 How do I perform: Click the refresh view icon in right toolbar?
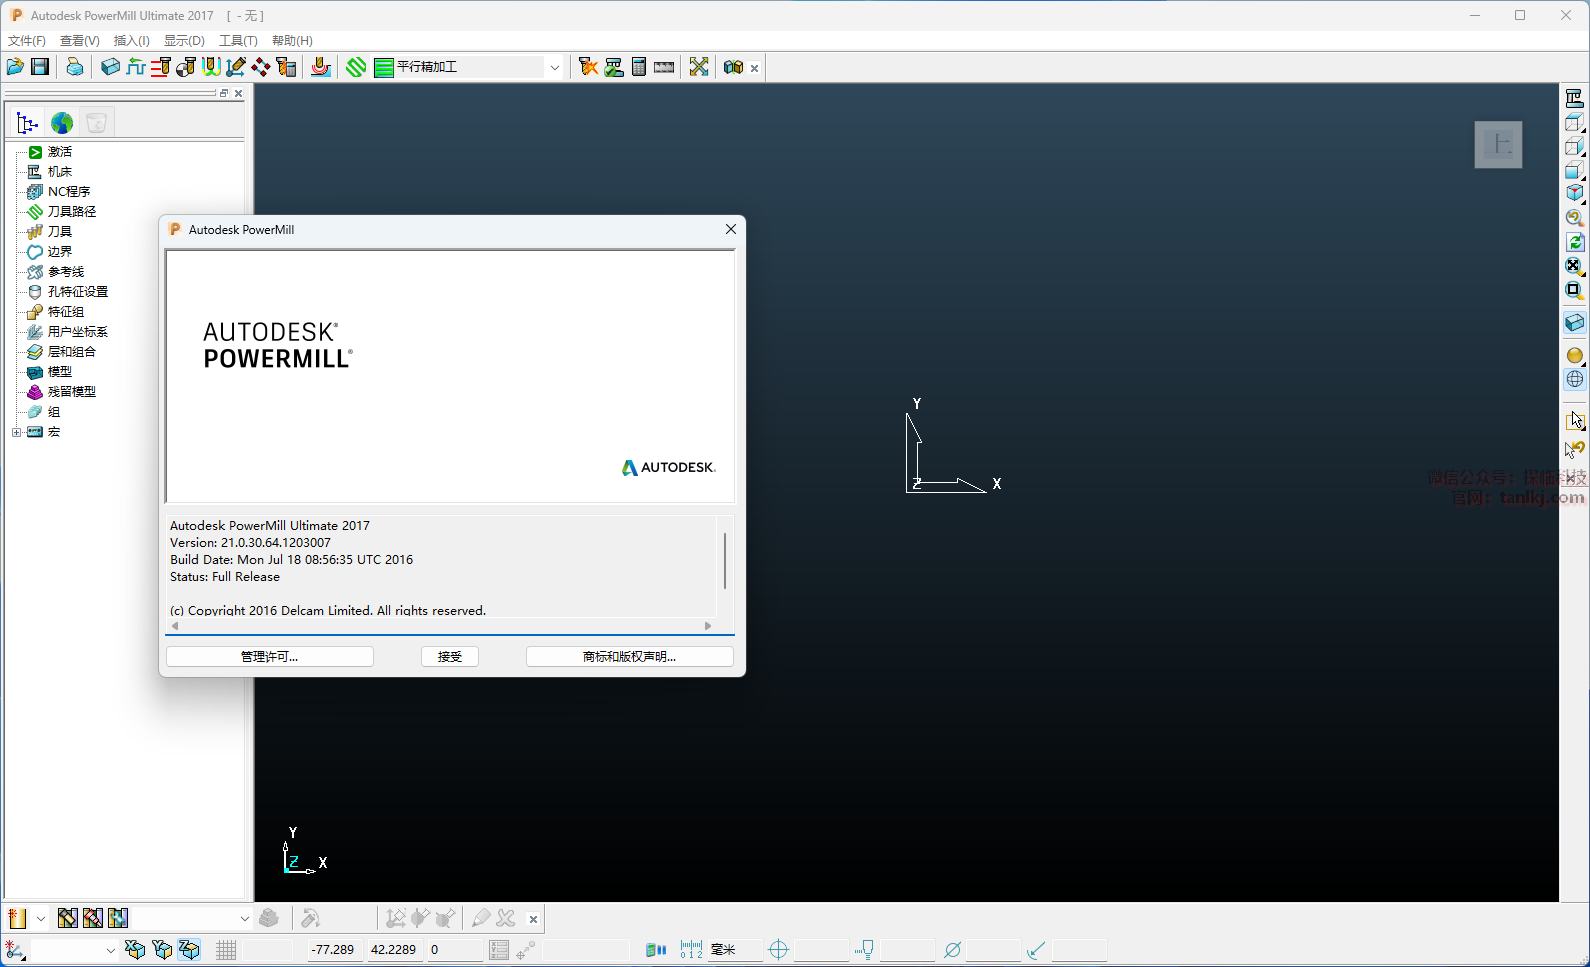tap(1574, 242)
